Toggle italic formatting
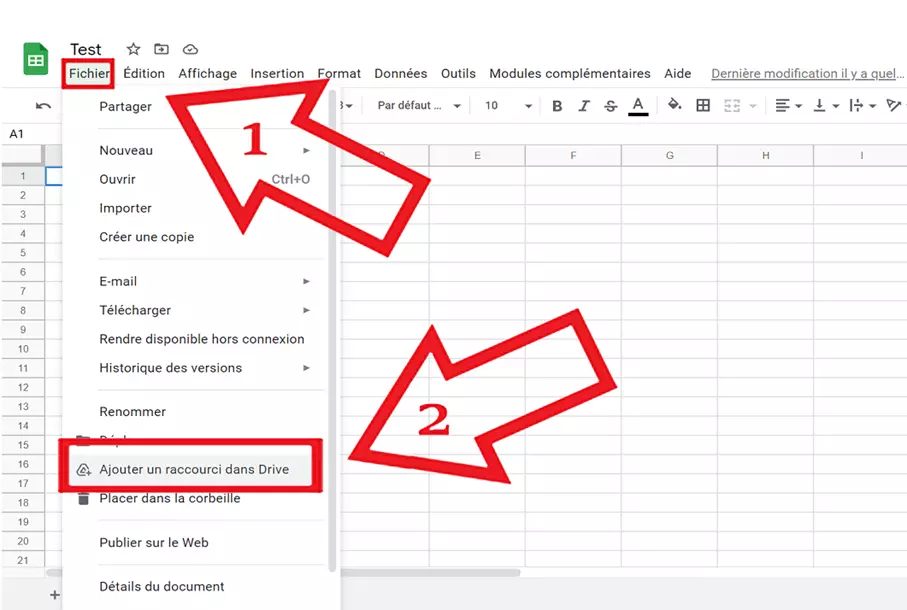This screenshot has height=610, width=907. 584,106
